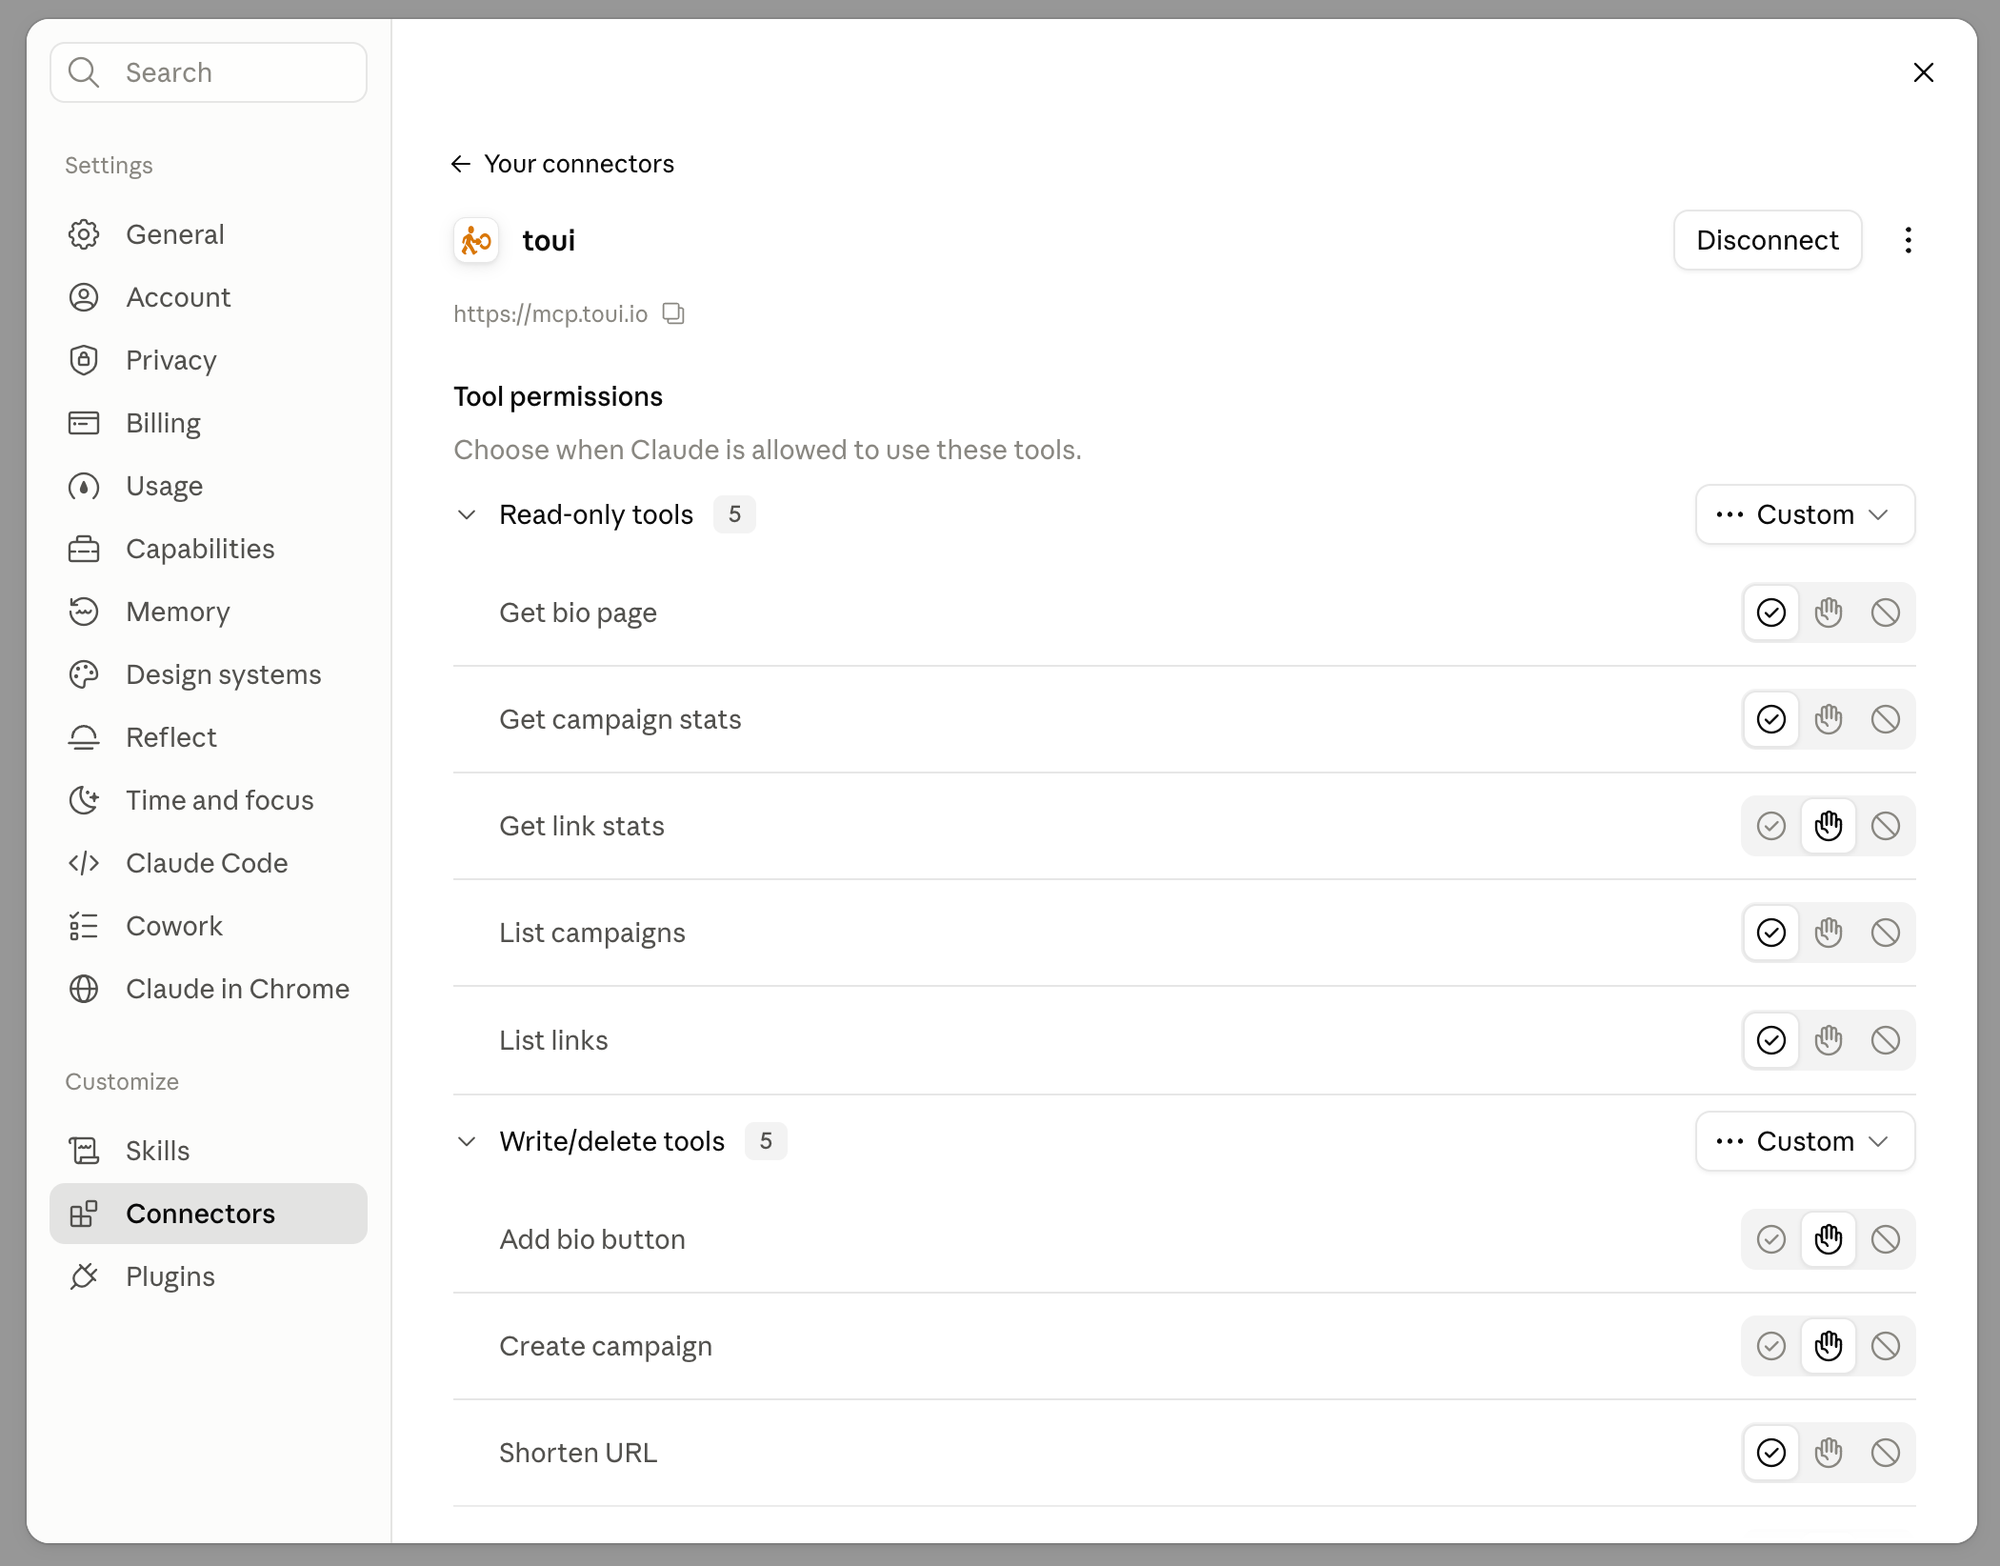Image resolution: width=2000 pixels, height=1566 pixels.
Task: Open Claude in Chrome settings
Action: (208, 989)
